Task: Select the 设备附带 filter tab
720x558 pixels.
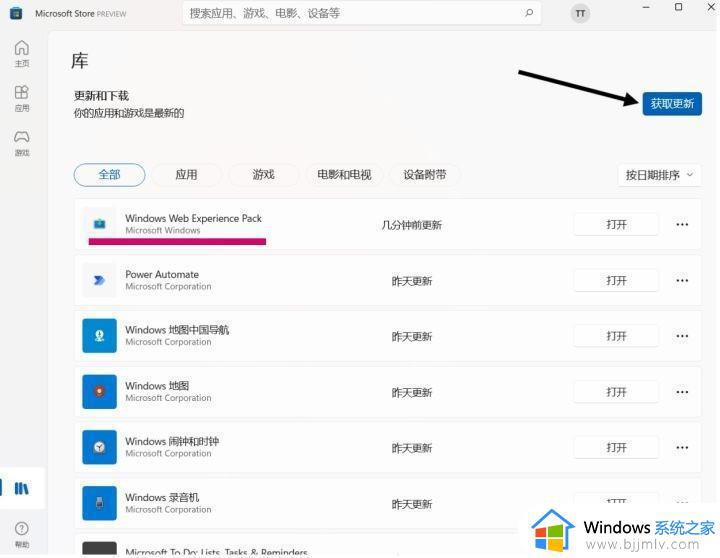Action: (425, 175)
